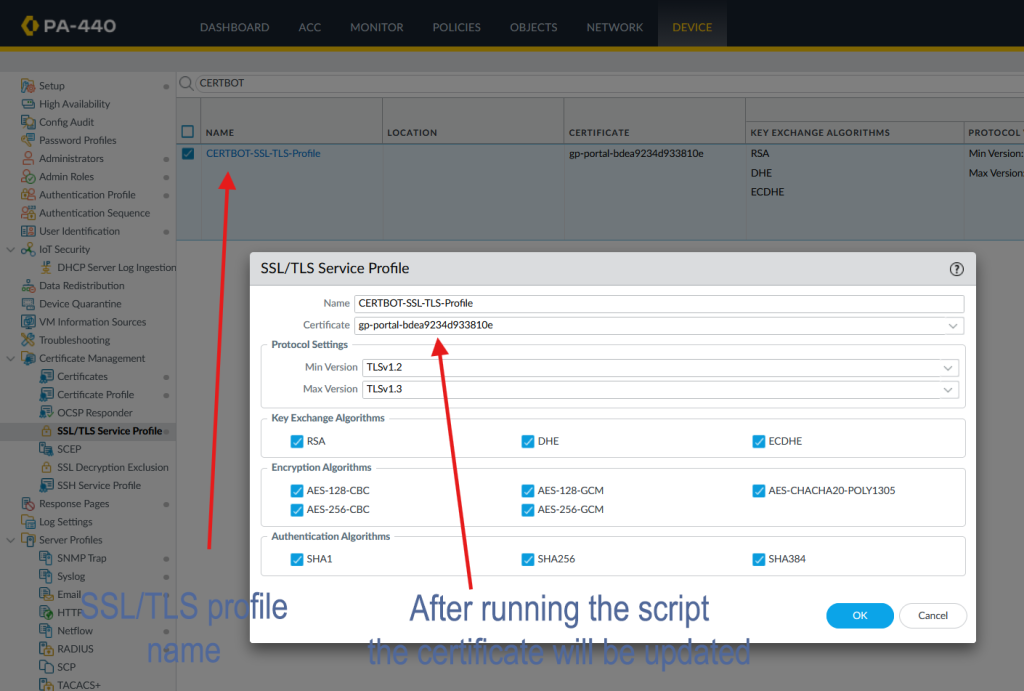Click the Syslog icon under Server Profiles
Screen dimensions: 1024x691
click(x=47, y=577)
